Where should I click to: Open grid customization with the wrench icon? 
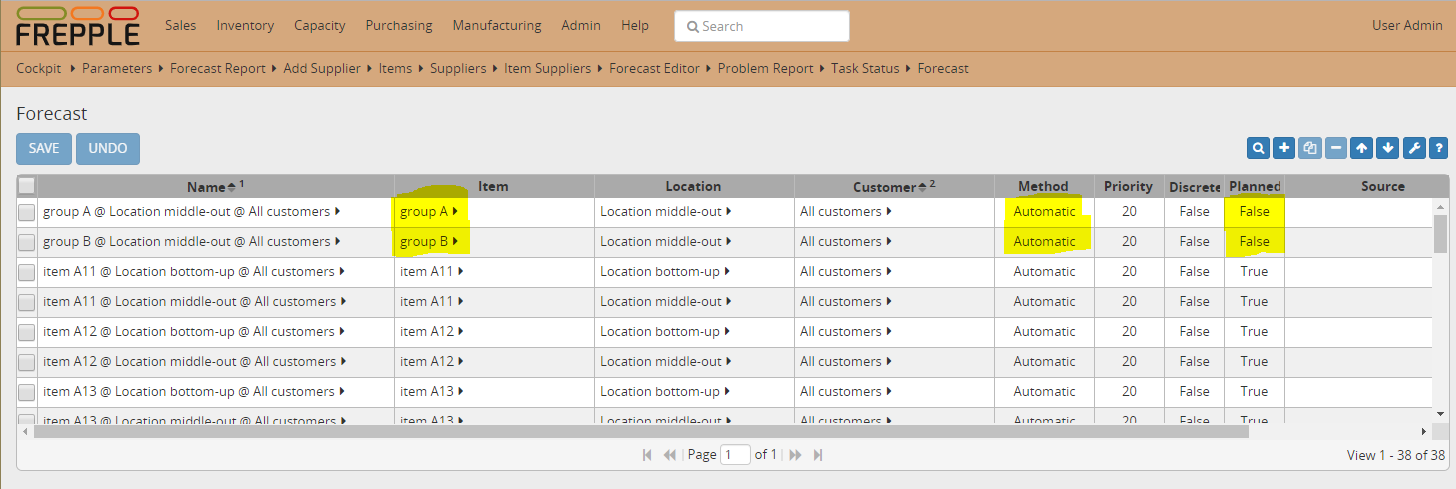1413,148
